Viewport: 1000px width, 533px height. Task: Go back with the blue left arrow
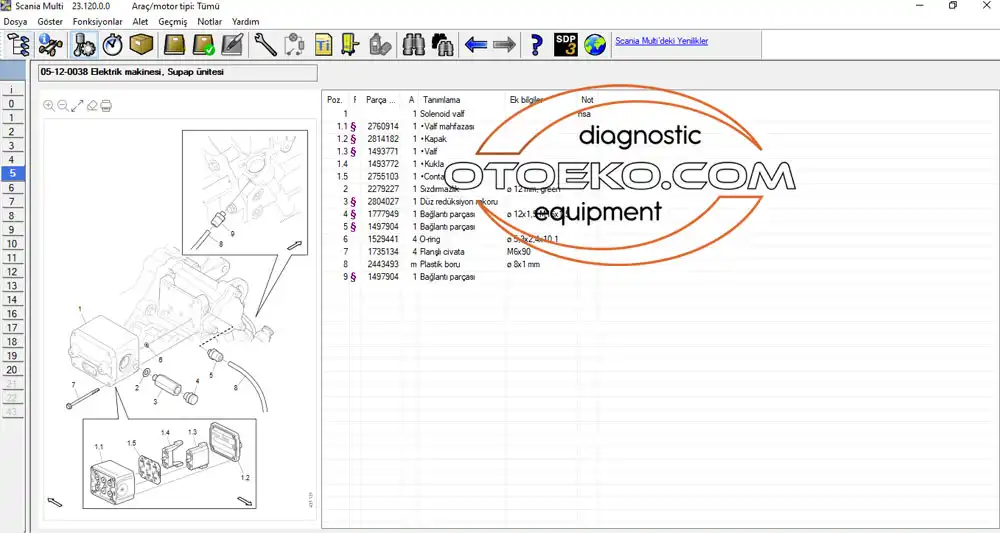(x=476, y=44)
